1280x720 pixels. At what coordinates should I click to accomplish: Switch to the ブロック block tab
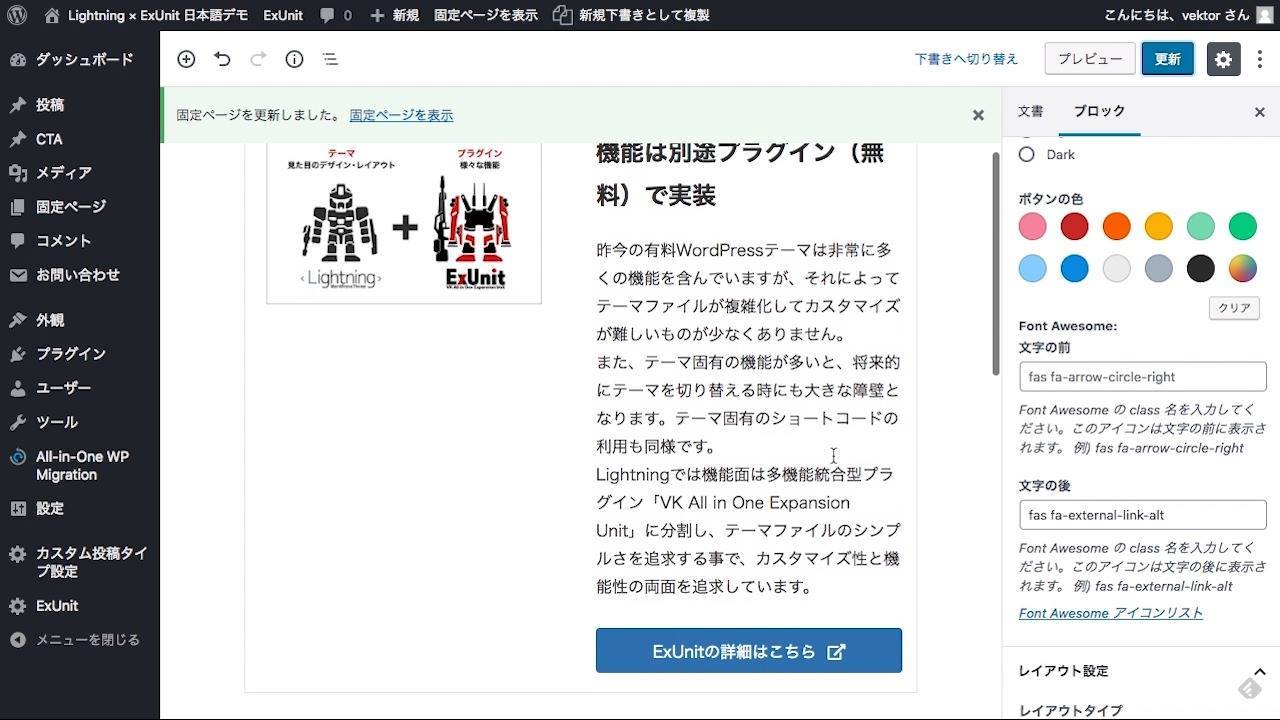(x=1099, y=111)
